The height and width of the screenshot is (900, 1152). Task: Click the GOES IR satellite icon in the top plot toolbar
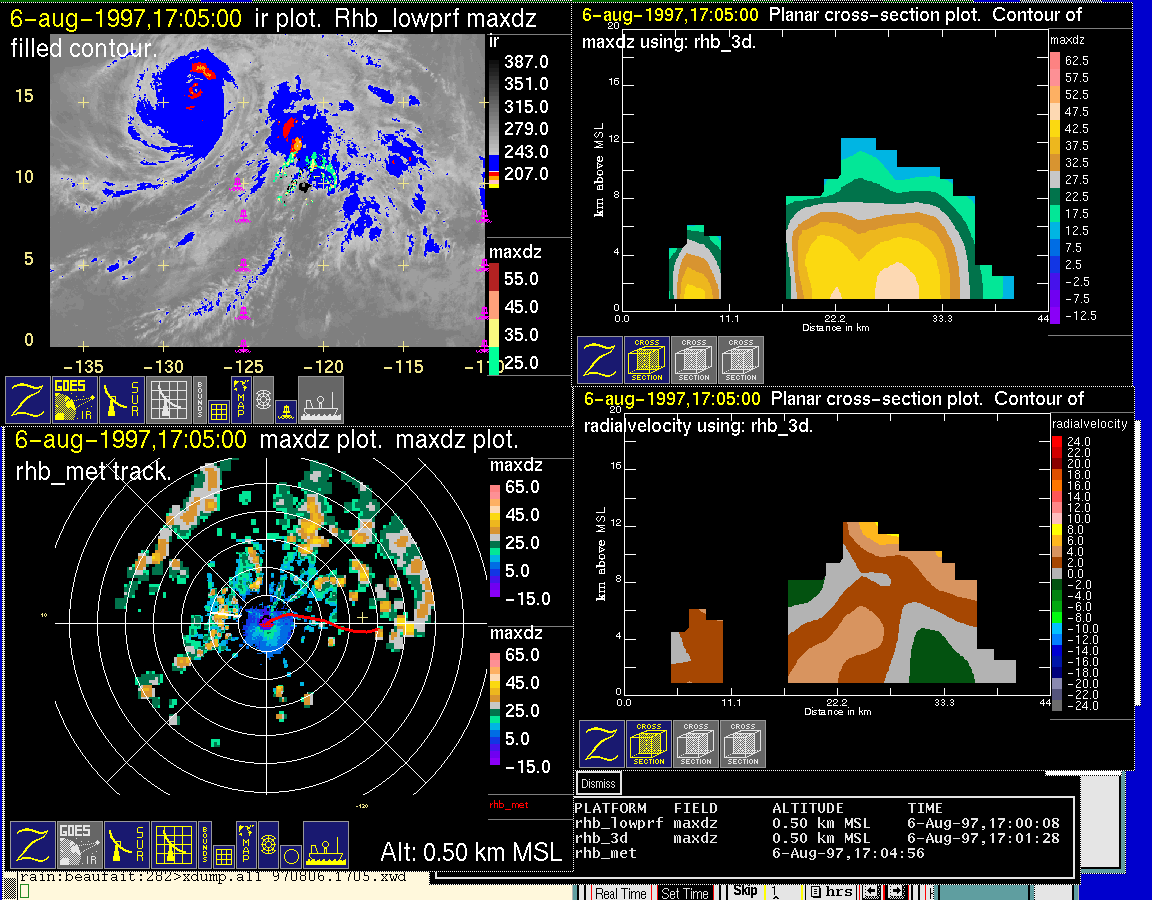76,399
